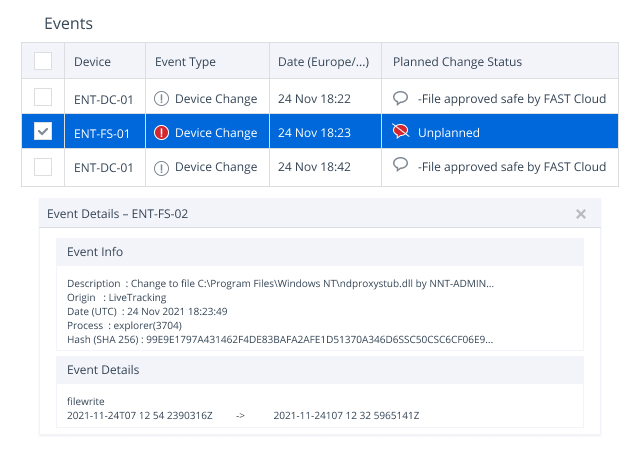Close the Event Details panel
The height and width of the screenshot is (450, 640).
581,214
